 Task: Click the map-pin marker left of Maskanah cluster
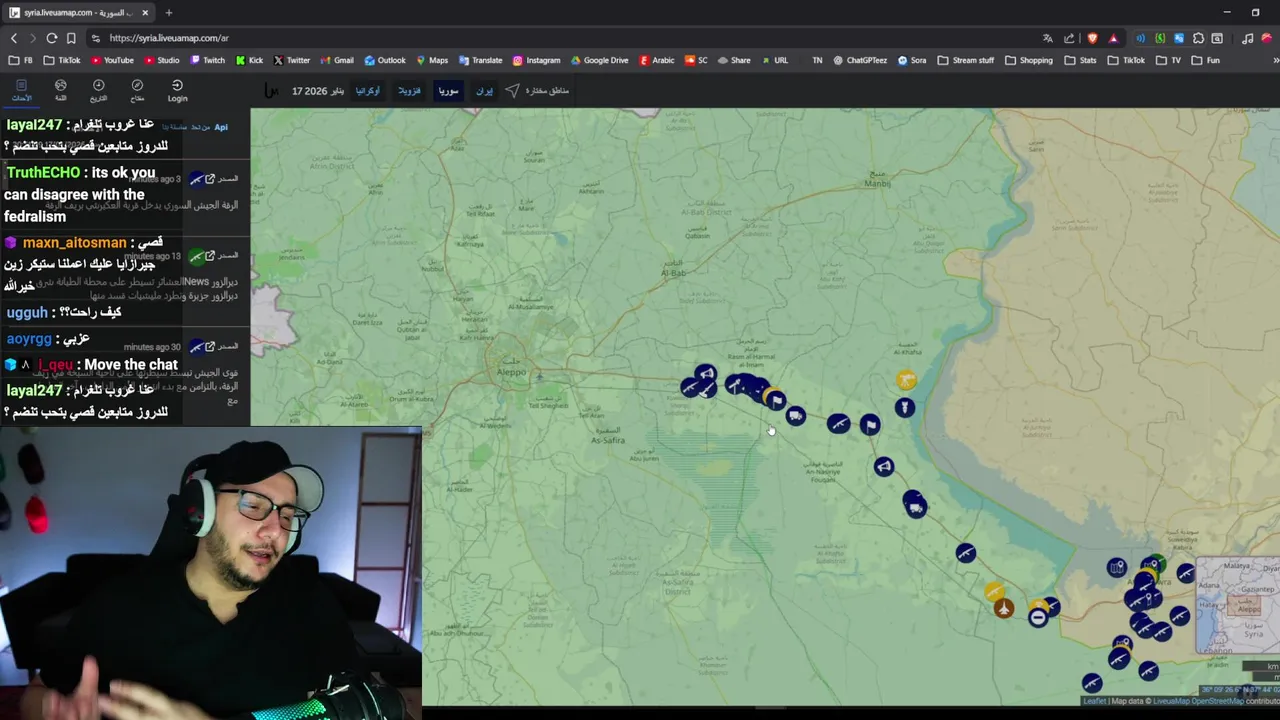[1117, 568]
